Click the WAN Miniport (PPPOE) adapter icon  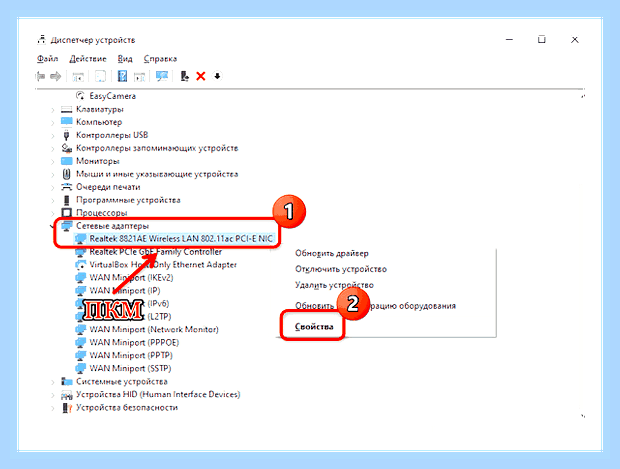pyautogui.click(x=81, y=342)
